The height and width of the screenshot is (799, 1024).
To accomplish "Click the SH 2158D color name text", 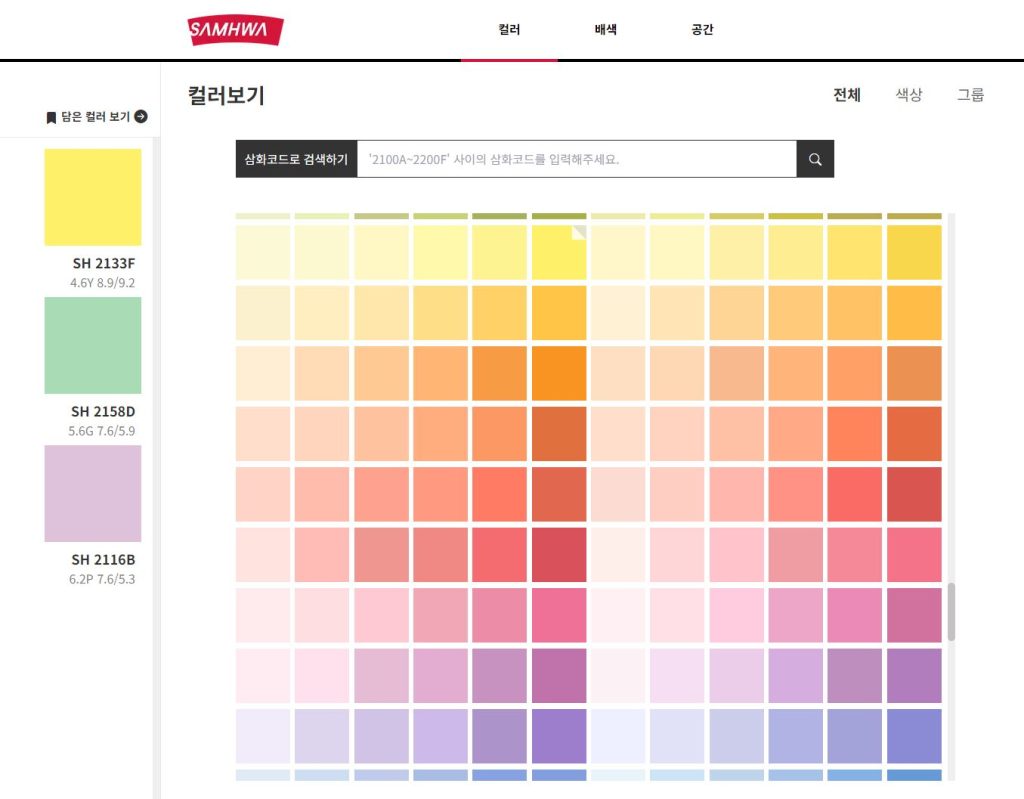I will tap(103, 411).
